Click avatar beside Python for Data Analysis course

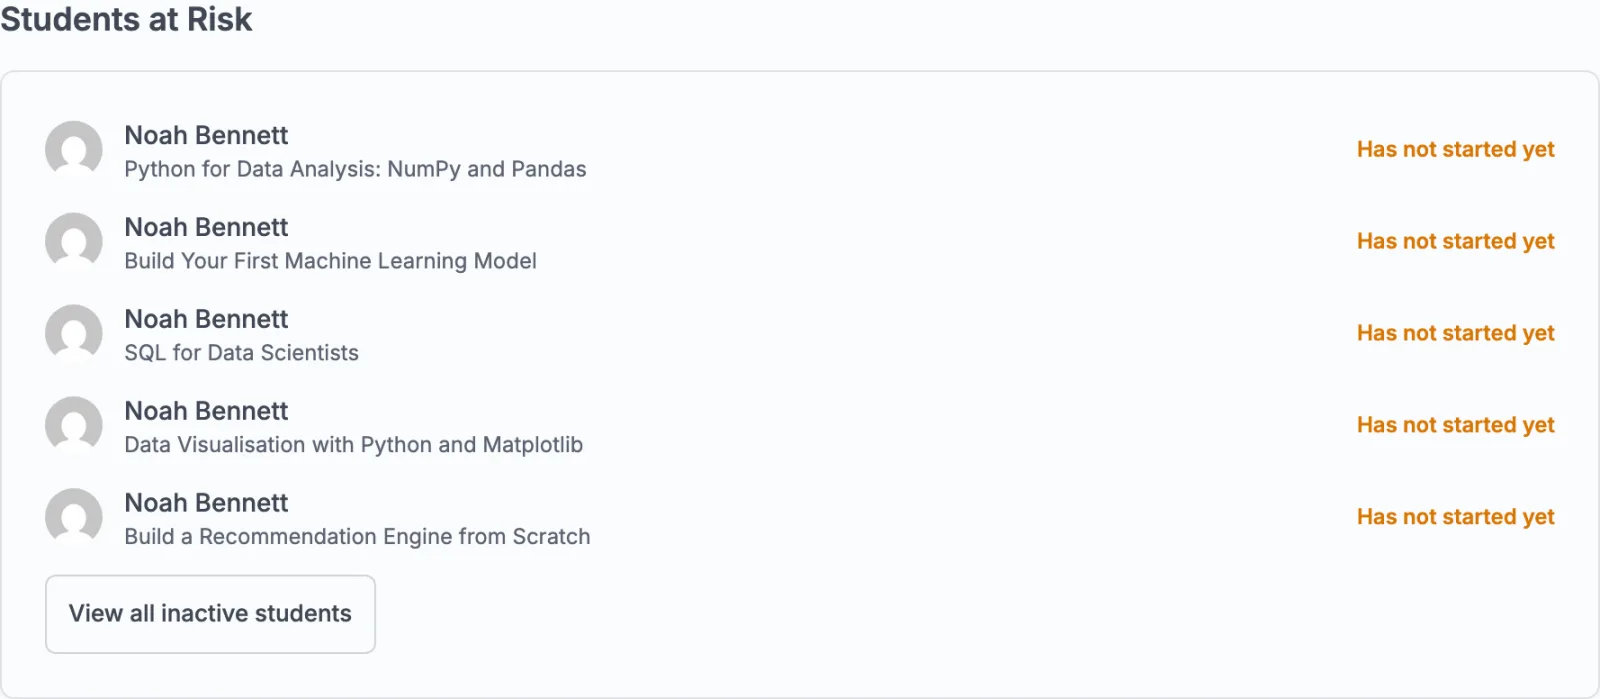coord(74,150)
